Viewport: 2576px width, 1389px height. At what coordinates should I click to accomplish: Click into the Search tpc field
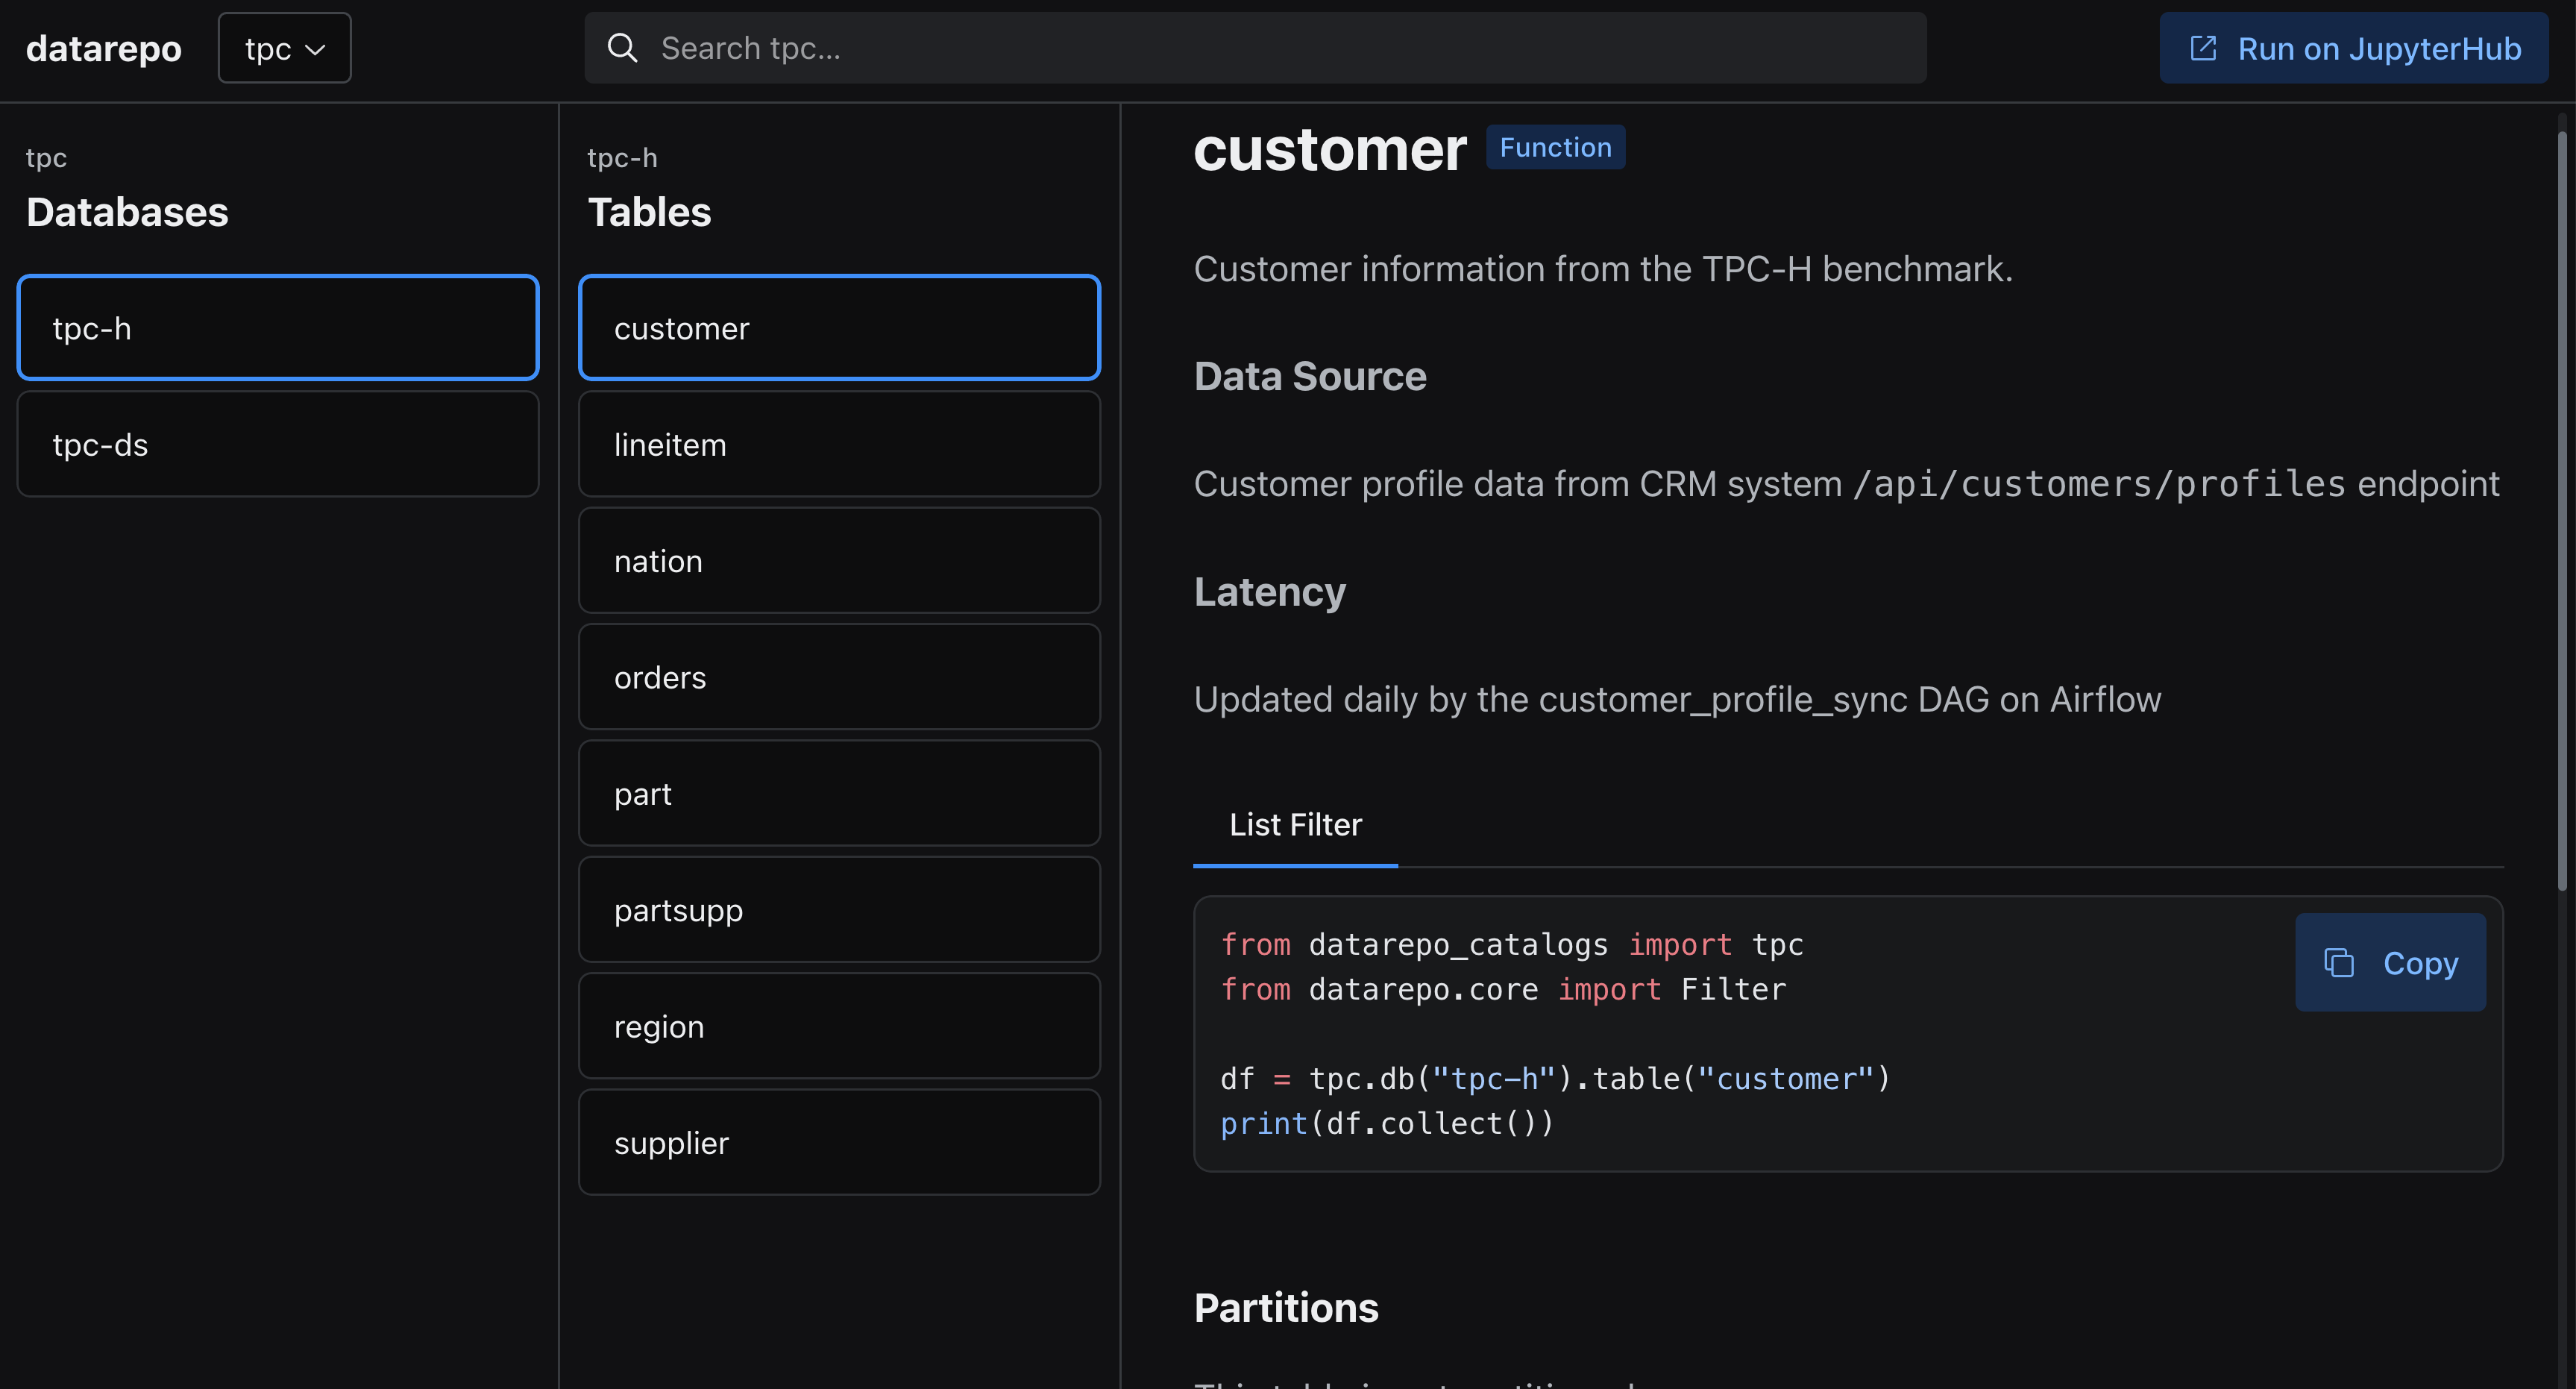pos(1255,48)
